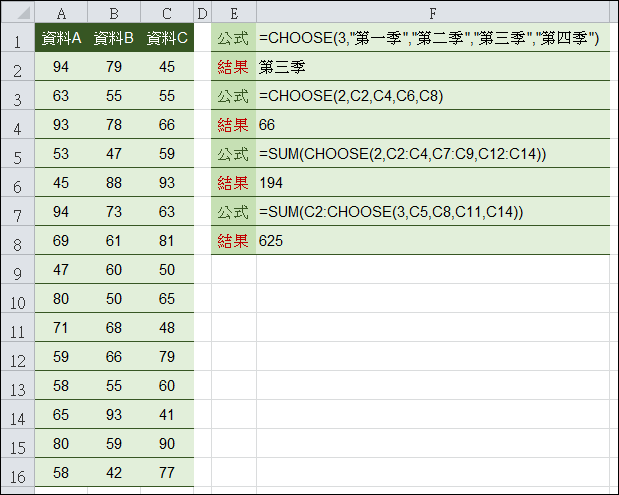Image resolution: width=619 pixels, height=495 pixels.
Task: Click cell C12 with value 79
Action: click(x=167, y=356)
